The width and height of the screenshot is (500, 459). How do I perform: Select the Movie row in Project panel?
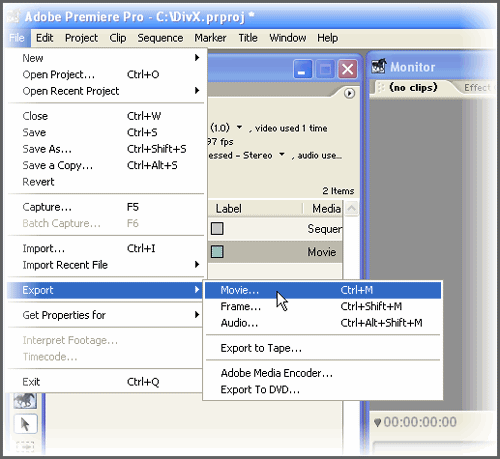[x=275, y=252]
